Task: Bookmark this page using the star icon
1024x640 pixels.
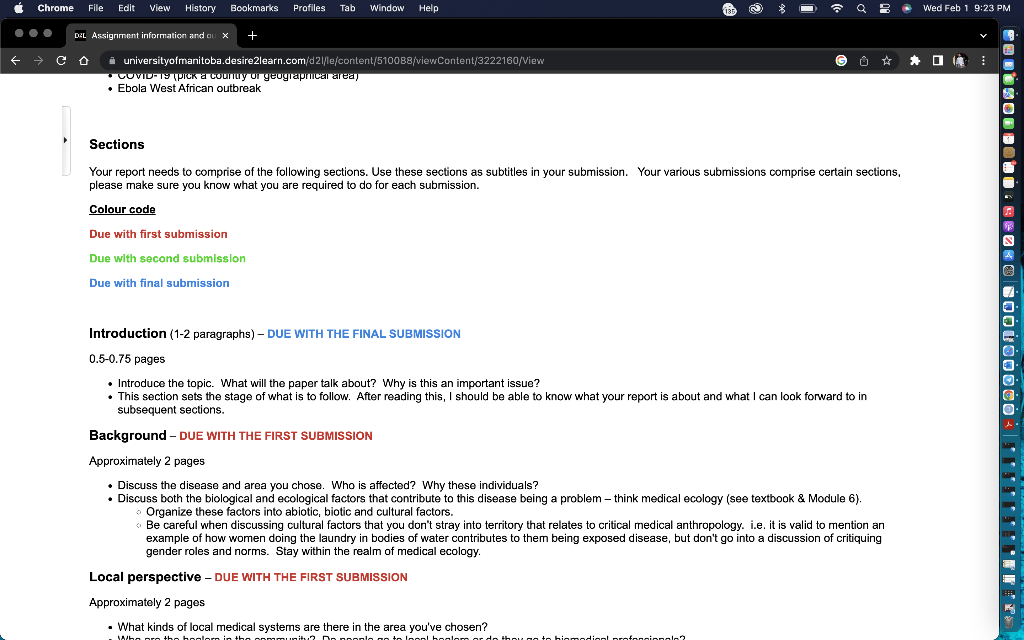Action: click(887, 60)
